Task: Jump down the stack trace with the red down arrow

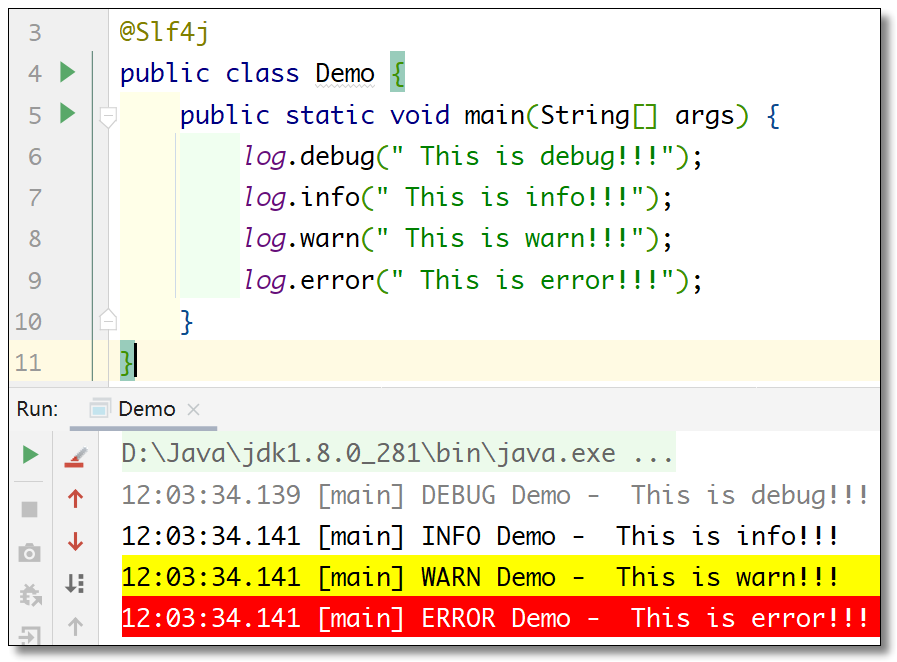Action: [75, 541]
